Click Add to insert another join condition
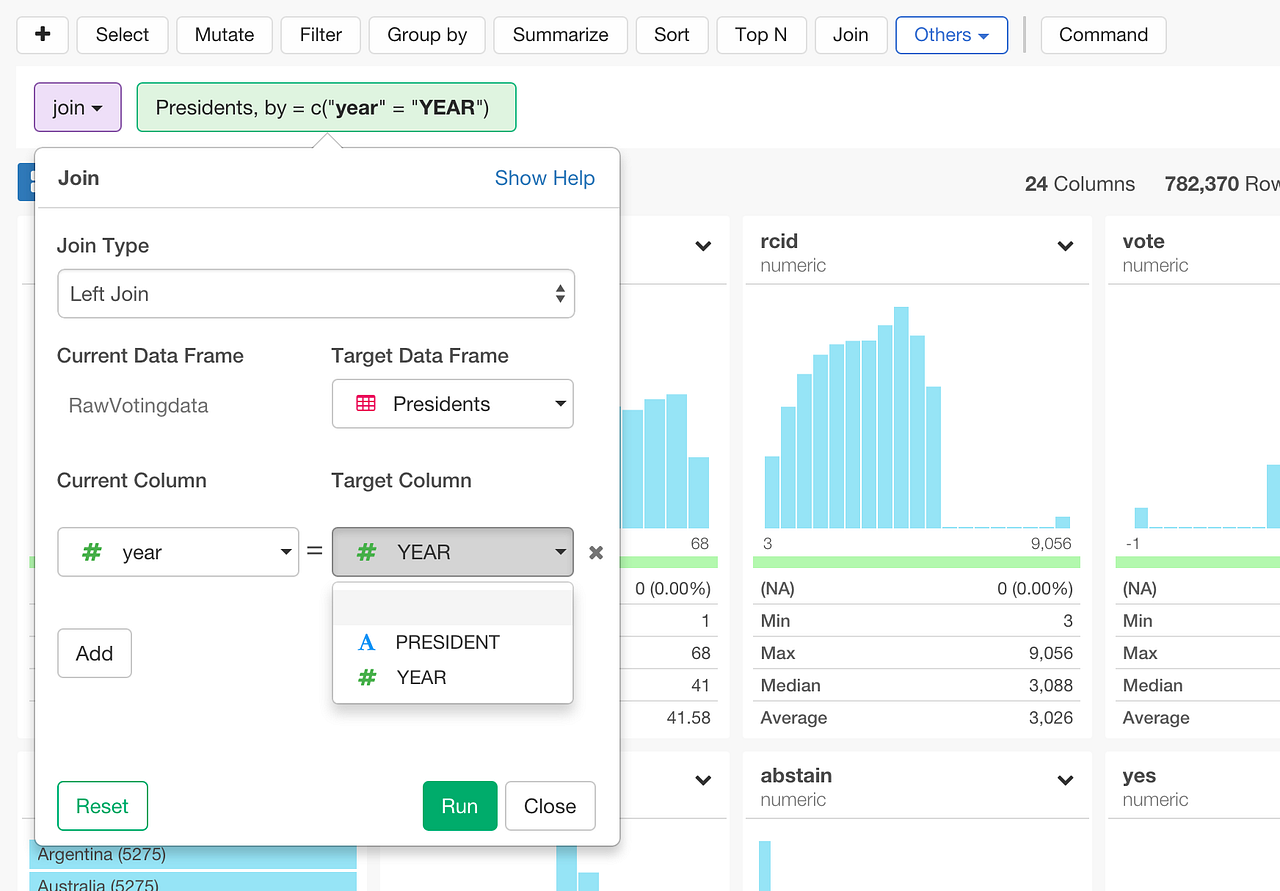1280x891 pixels. pos(94,653)
